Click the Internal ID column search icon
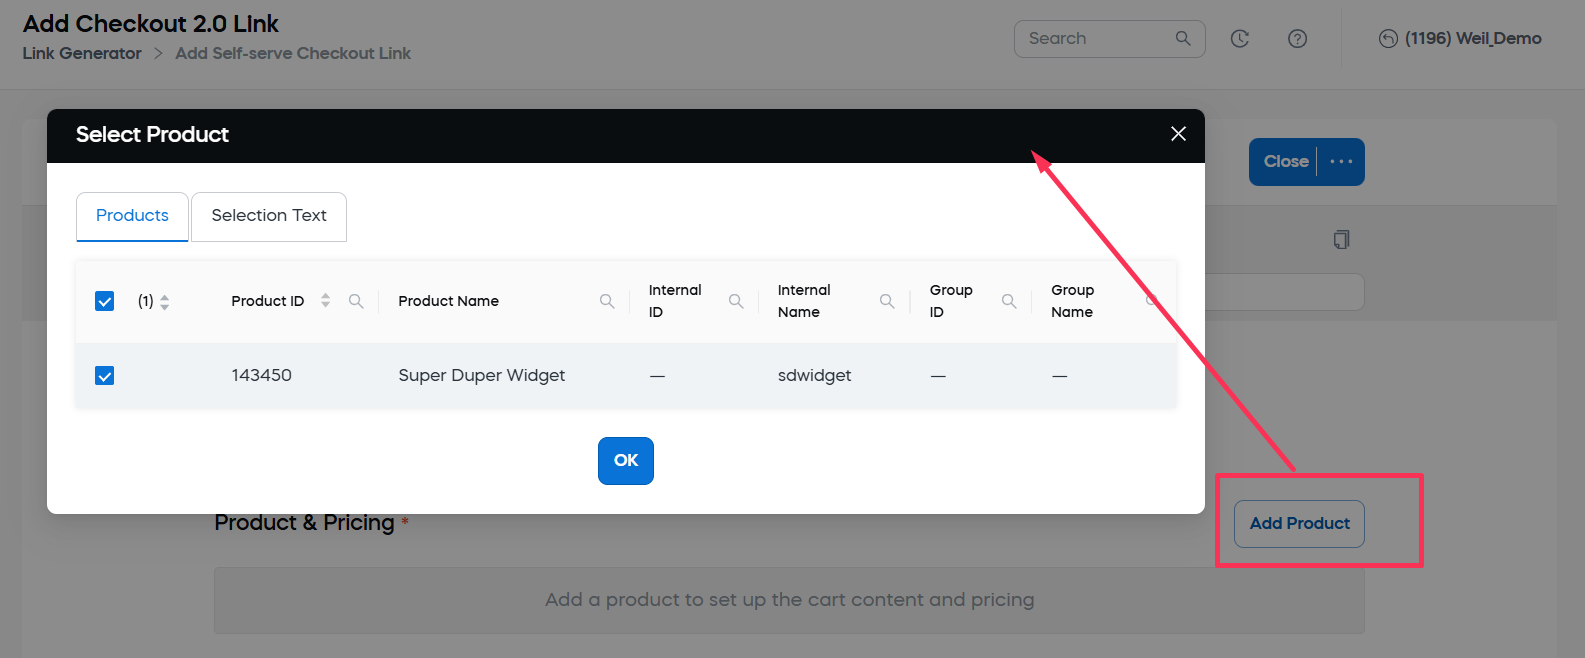This screenshot has height=658, width=1585. coord(736,301)
